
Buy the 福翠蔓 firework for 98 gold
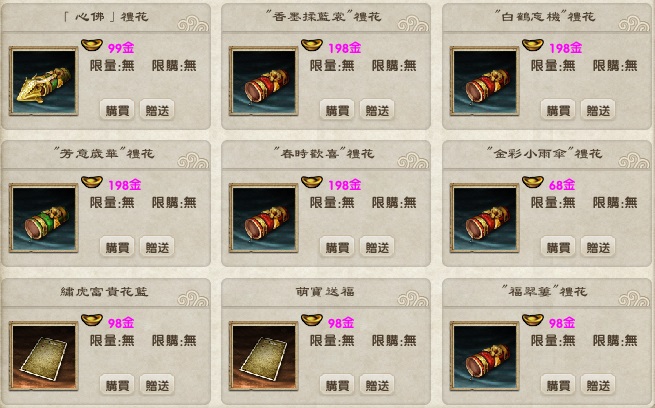(558, 385)
